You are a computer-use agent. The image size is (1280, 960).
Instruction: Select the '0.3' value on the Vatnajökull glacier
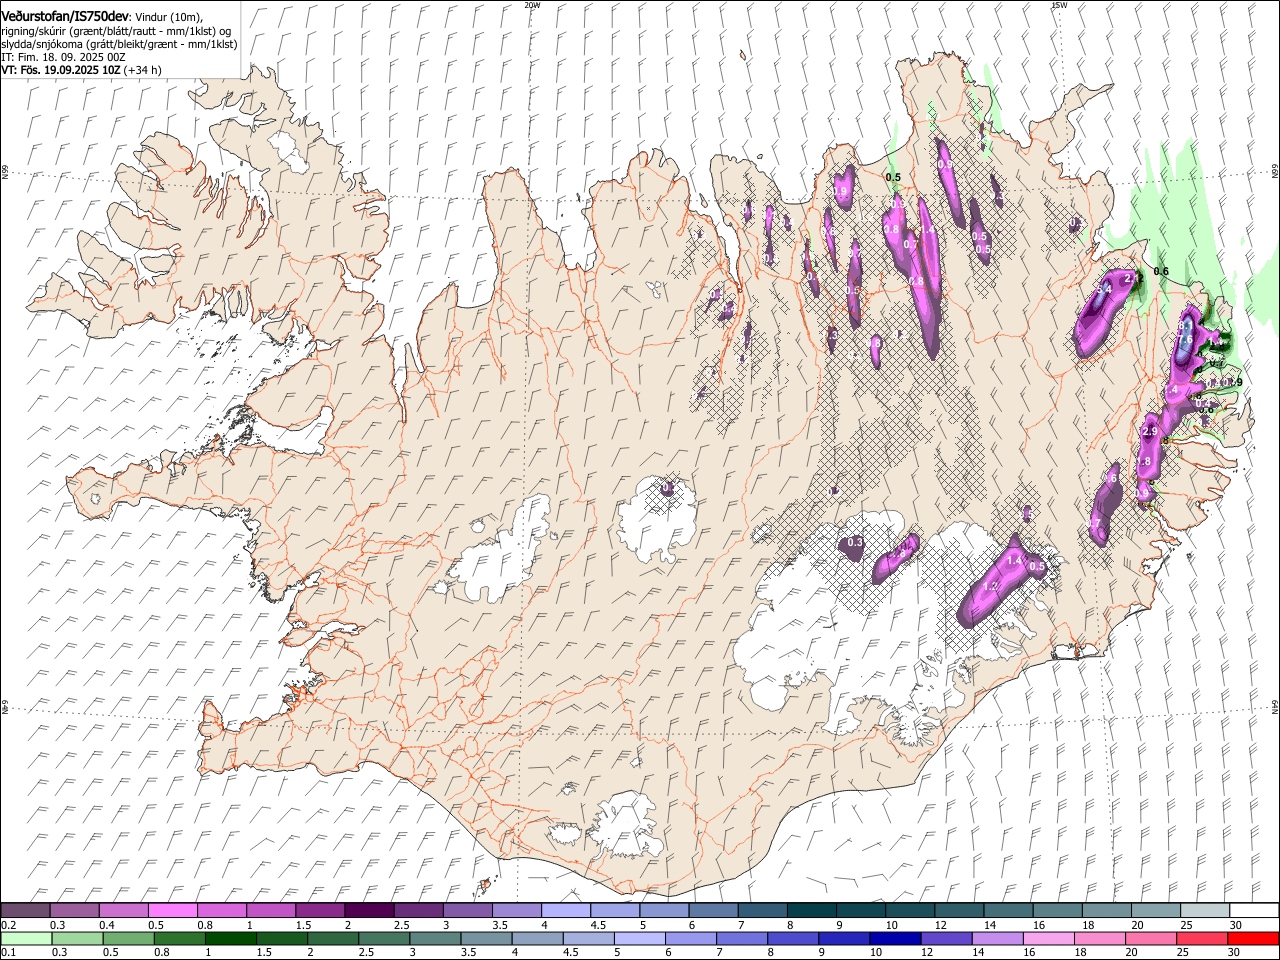point(855,542)
